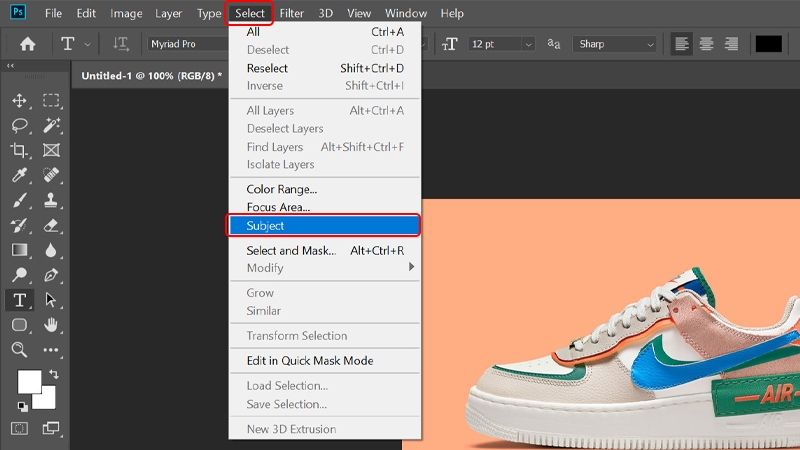Choose Reselect menu item
This screenshot has height=450, width=800.
coord(325,68)
